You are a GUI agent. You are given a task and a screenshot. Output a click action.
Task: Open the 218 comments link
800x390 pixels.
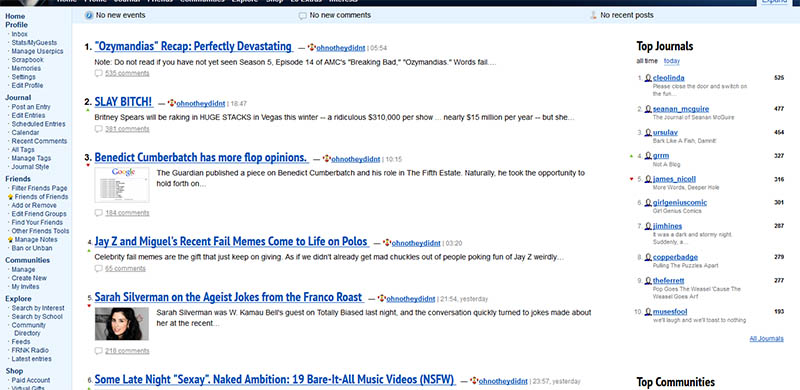coord(127,351)
